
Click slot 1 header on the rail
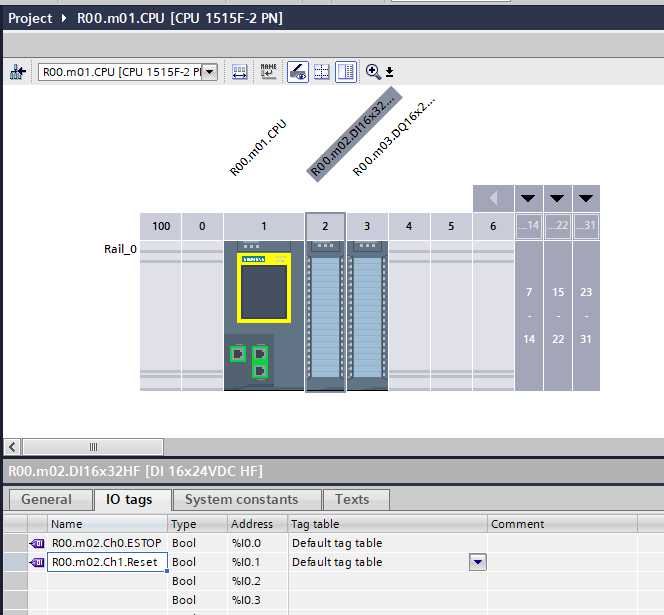264,226
